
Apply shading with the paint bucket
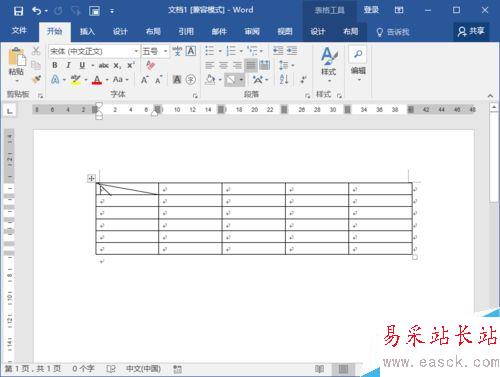point(210,80)
